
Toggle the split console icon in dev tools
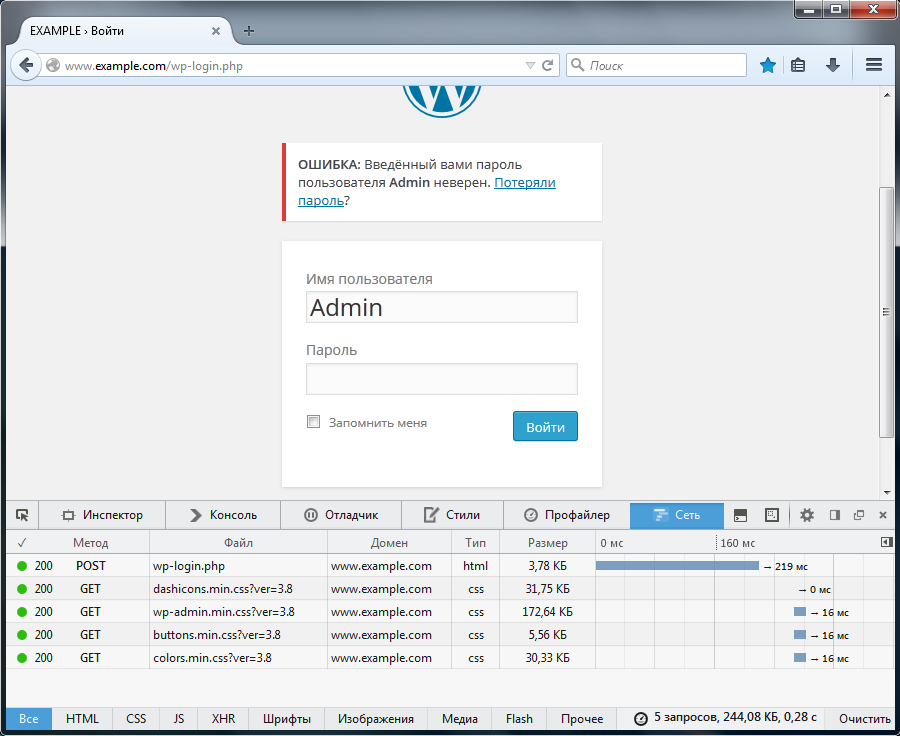tap(740, 515)
